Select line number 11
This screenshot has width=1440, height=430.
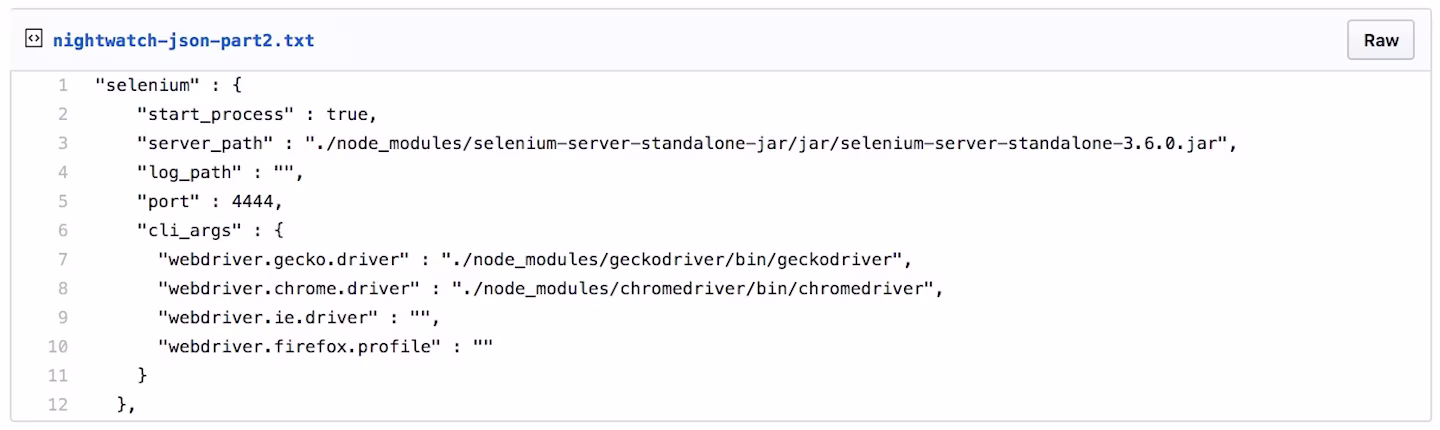[58, 376]
